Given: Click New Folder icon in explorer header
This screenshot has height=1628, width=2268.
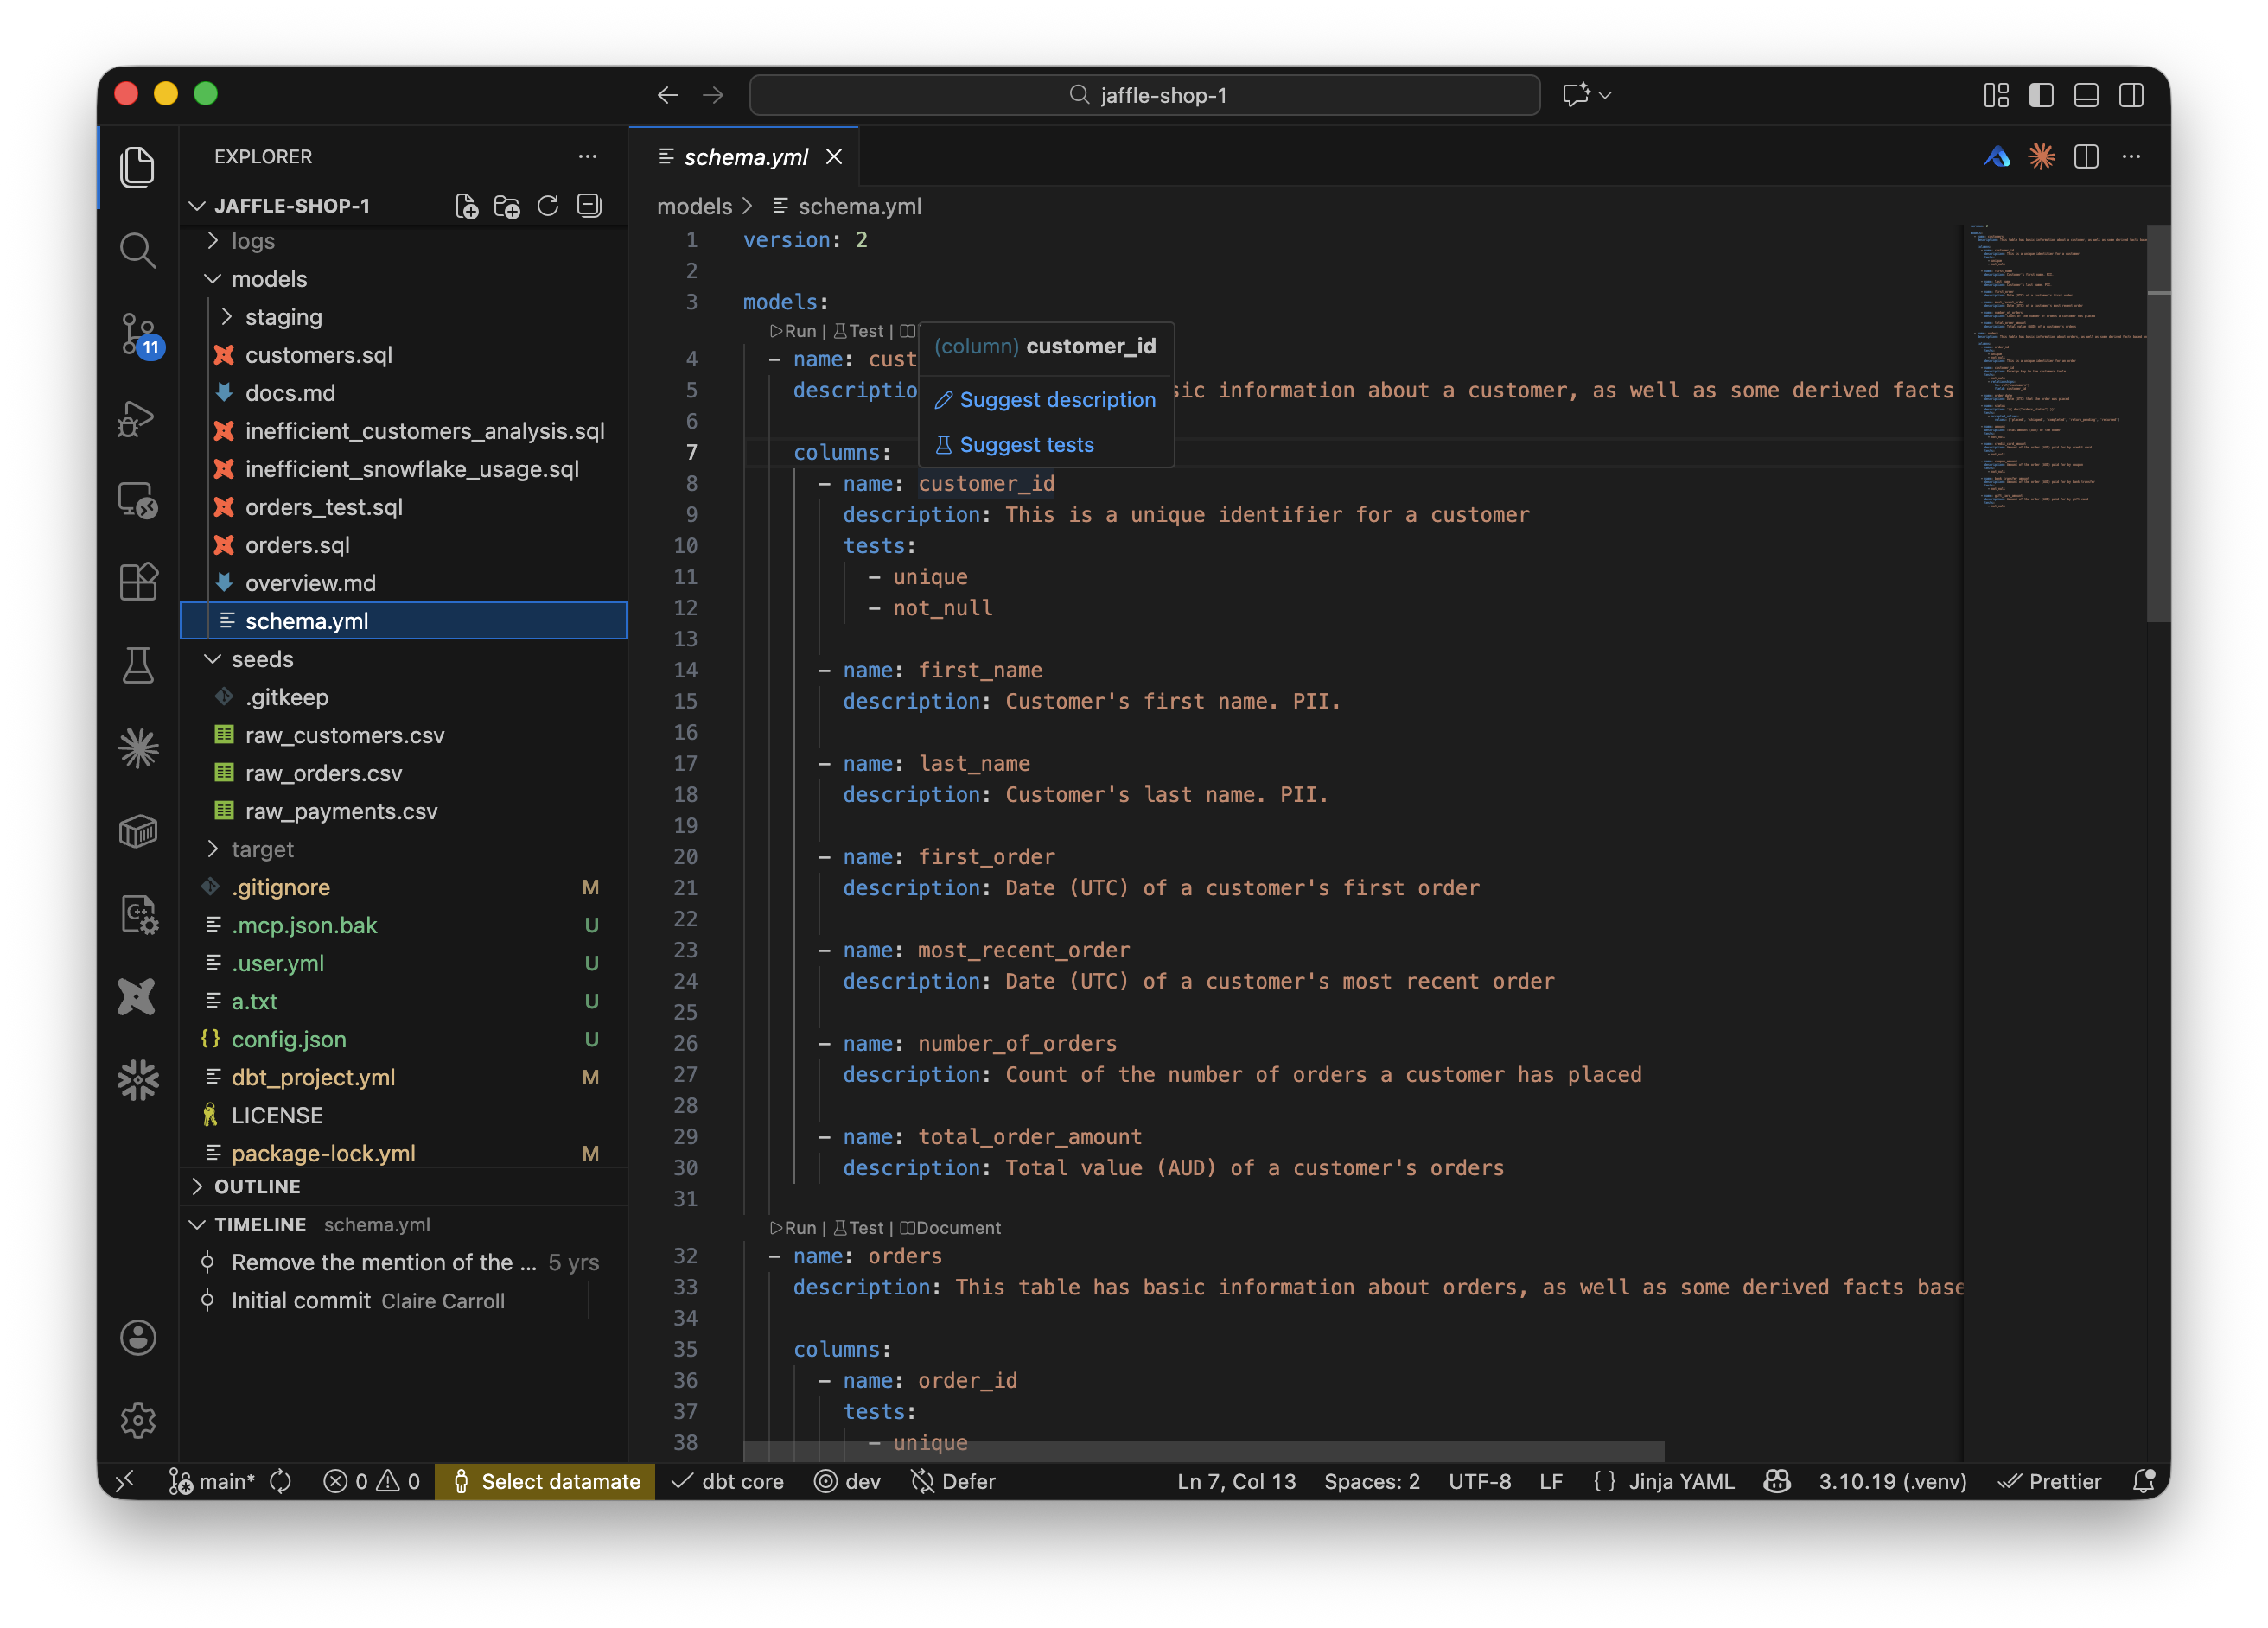Looking at the screenshot, I should [x=507, y=206].
